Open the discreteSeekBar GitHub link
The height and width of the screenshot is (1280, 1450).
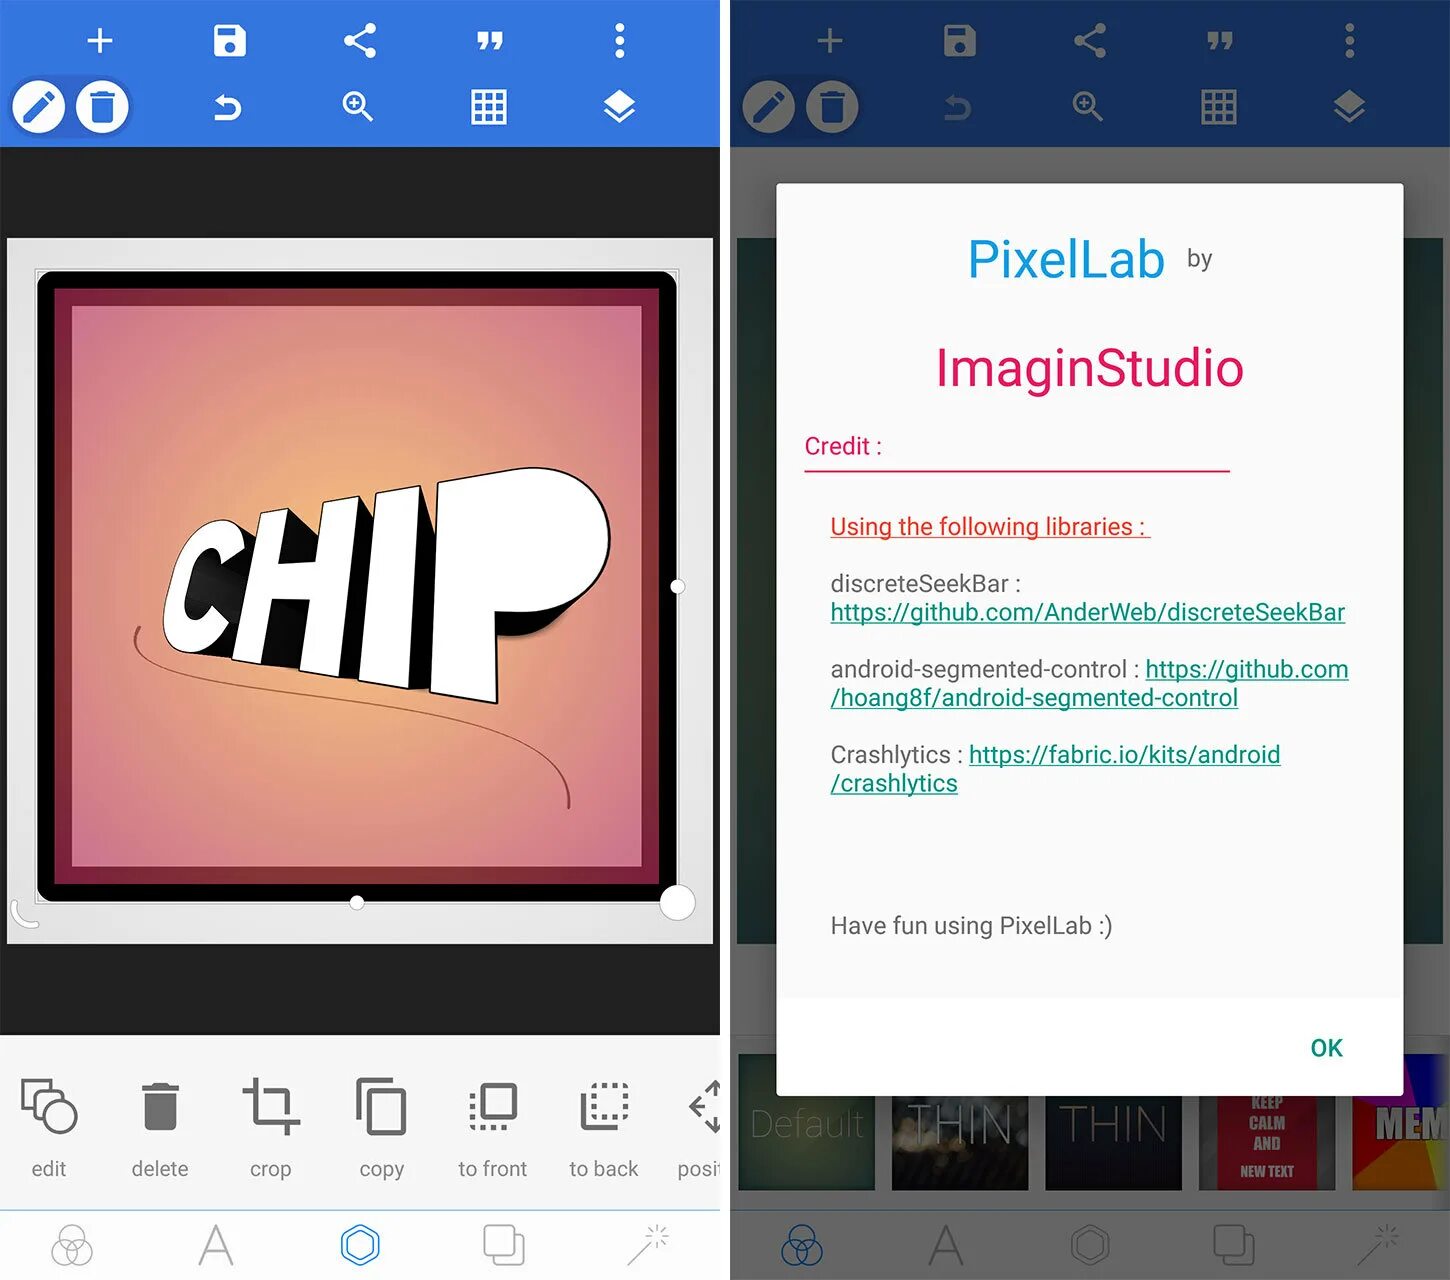pyautogui.click(x=1088, y=612)
